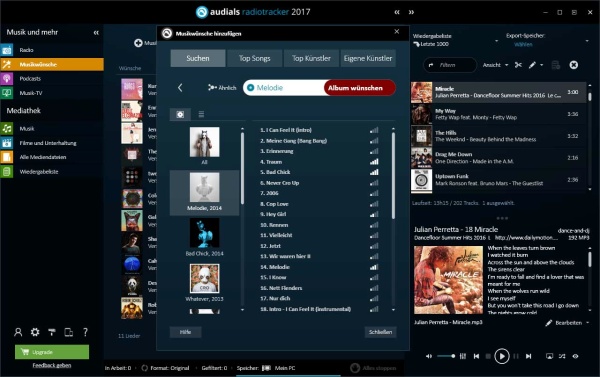Open the equalizer icon in player
The height and width of the screenshot is (377, 600).
(463, 356)
